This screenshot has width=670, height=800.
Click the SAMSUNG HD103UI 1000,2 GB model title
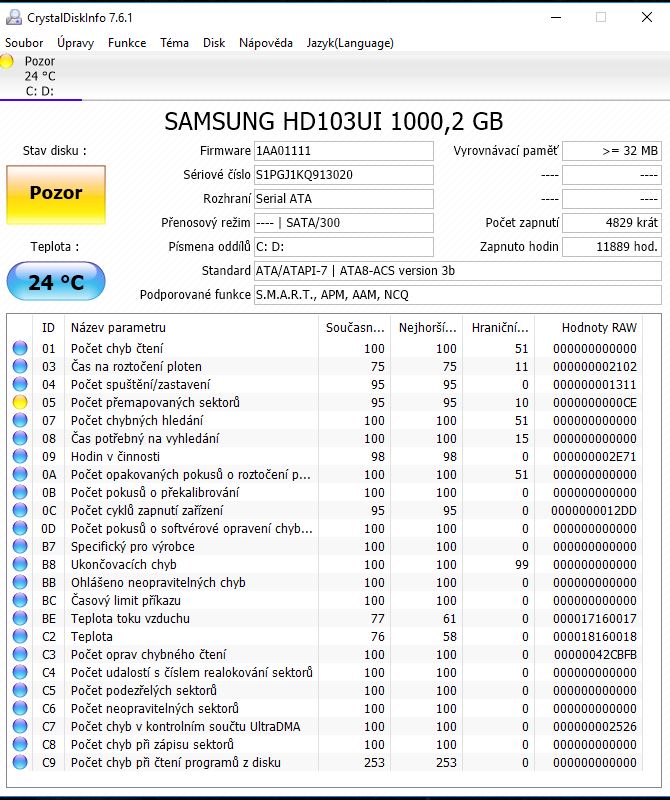[x=334, y=121]
